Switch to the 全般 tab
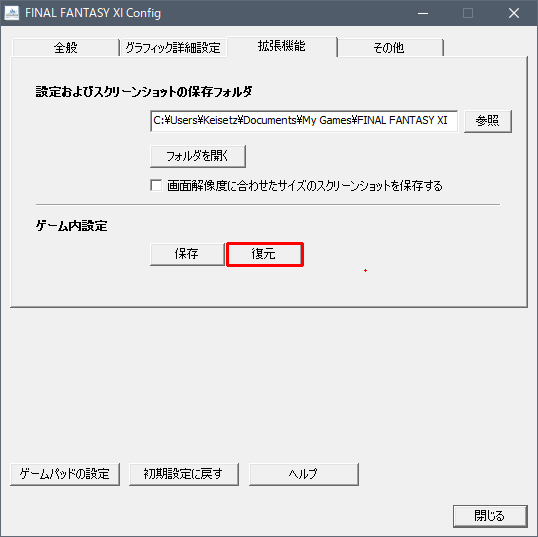The height and width of the screenshot is (537, 538). coord(66,48)
